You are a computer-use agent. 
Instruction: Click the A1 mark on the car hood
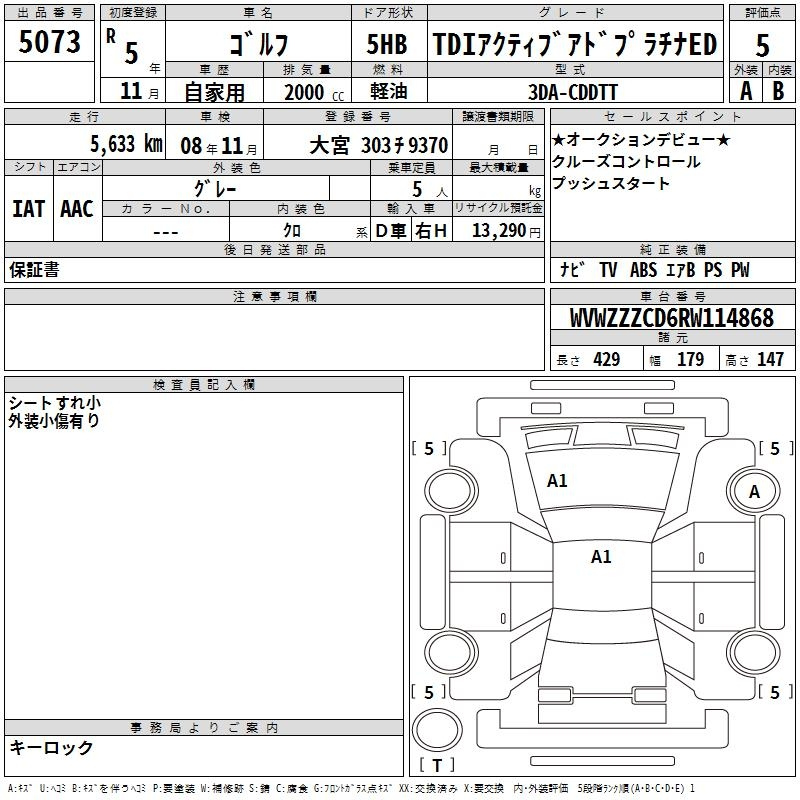(557, 481)
